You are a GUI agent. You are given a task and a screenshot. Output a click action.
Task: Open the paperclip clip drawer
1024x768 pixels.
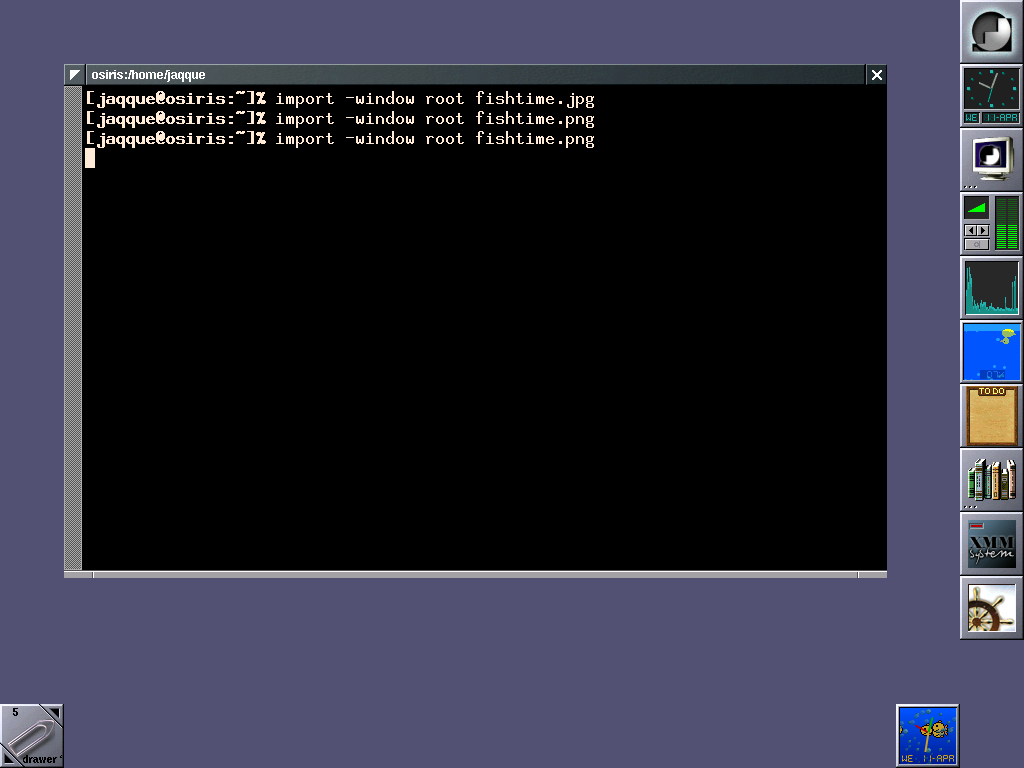point(31,736)
